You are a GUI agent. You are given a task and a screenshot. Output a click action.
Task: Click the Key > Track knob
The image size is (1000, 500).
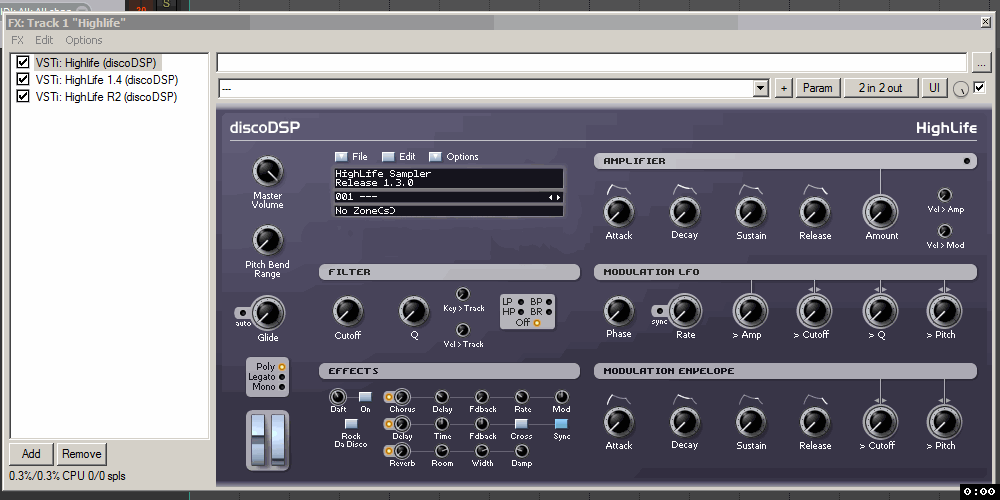pos(463,294)
